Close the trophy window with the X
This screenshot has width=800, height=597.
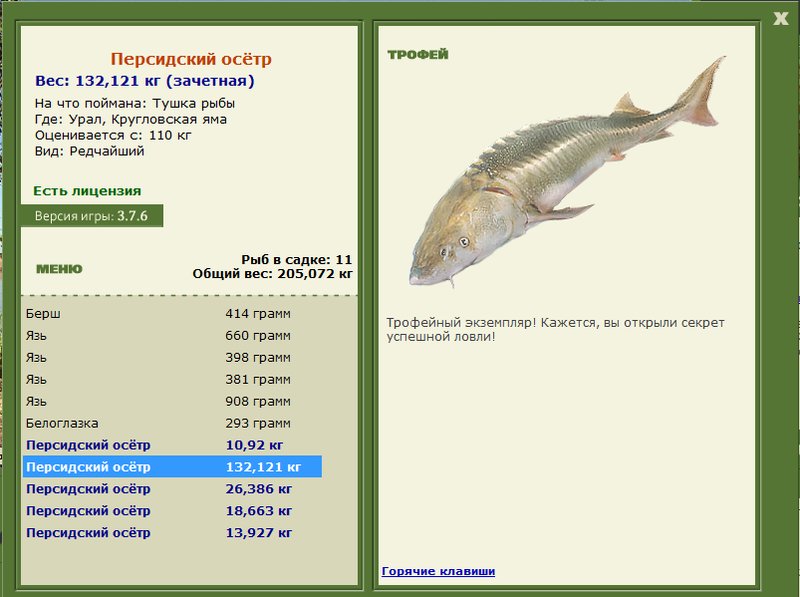pos(781,19)
